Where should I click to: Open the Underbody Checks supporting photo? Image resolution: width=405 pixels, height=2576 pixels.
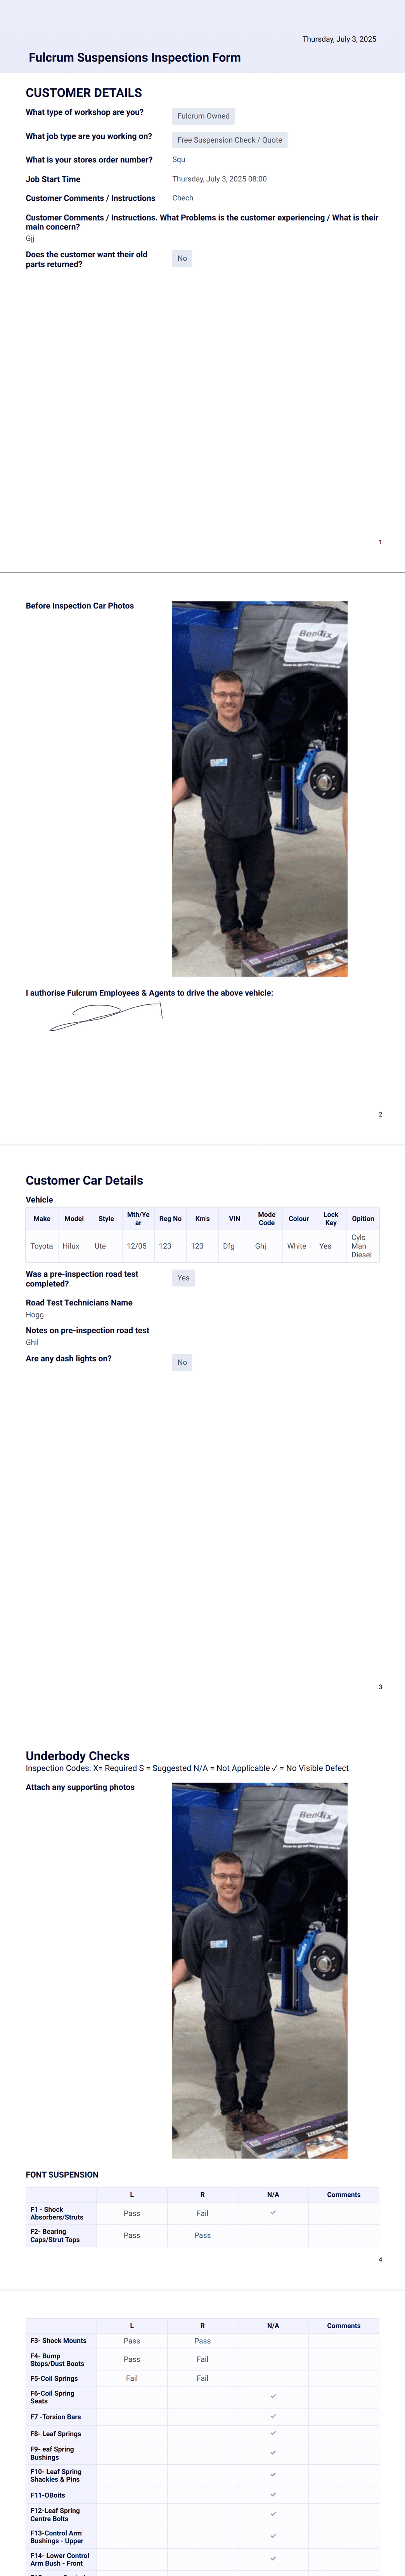coord(260,1970)
